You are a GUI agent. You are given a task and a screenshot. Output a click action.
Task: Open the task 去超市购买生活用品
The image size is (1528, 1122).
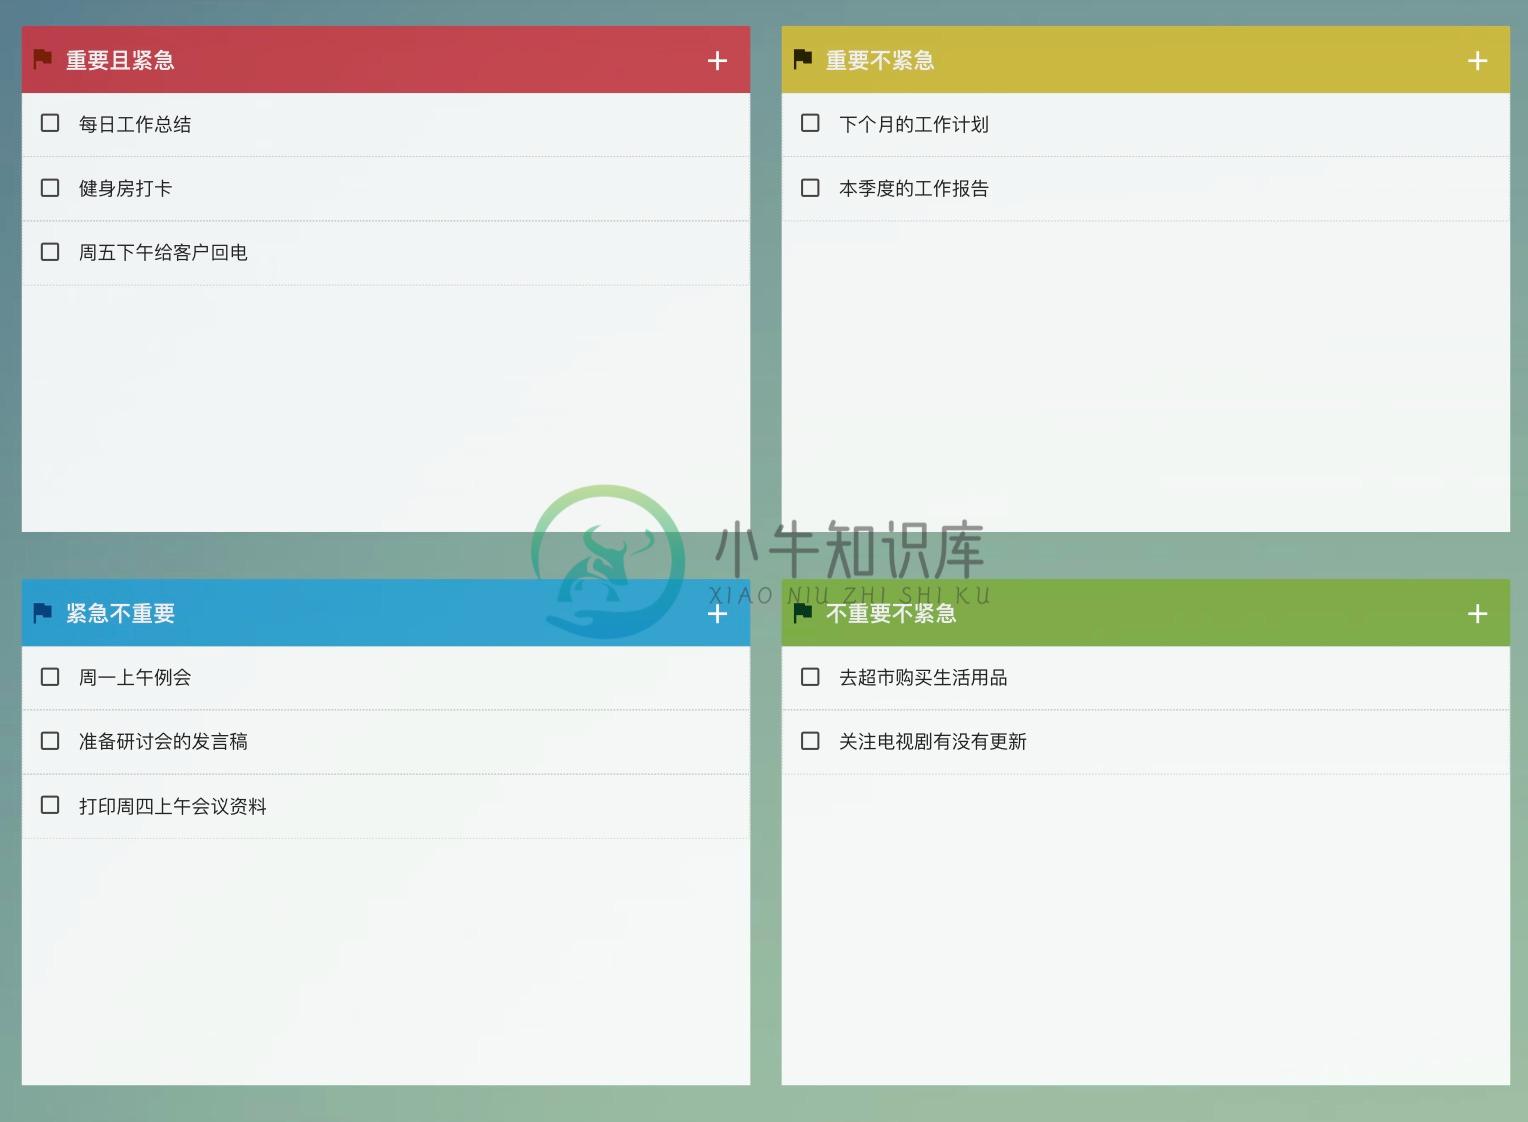(x=923, y=677)
